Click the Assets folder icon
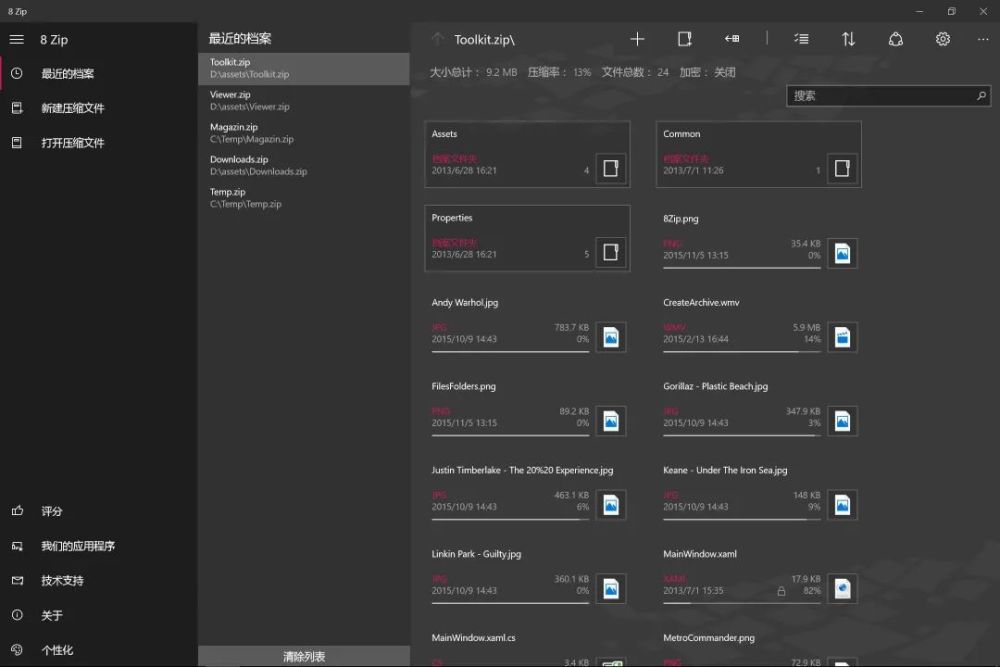 611,168
